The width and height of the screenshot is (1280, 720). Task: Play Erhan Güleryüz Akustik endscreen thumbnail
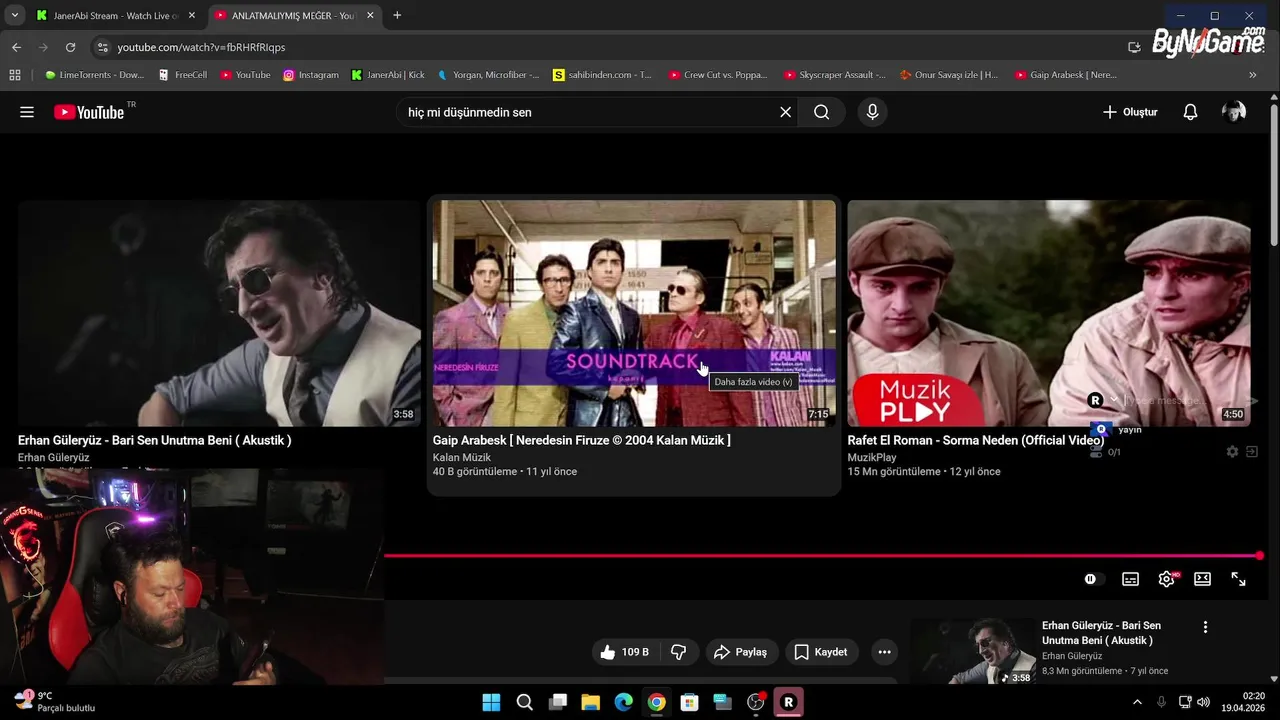[219, 313]
